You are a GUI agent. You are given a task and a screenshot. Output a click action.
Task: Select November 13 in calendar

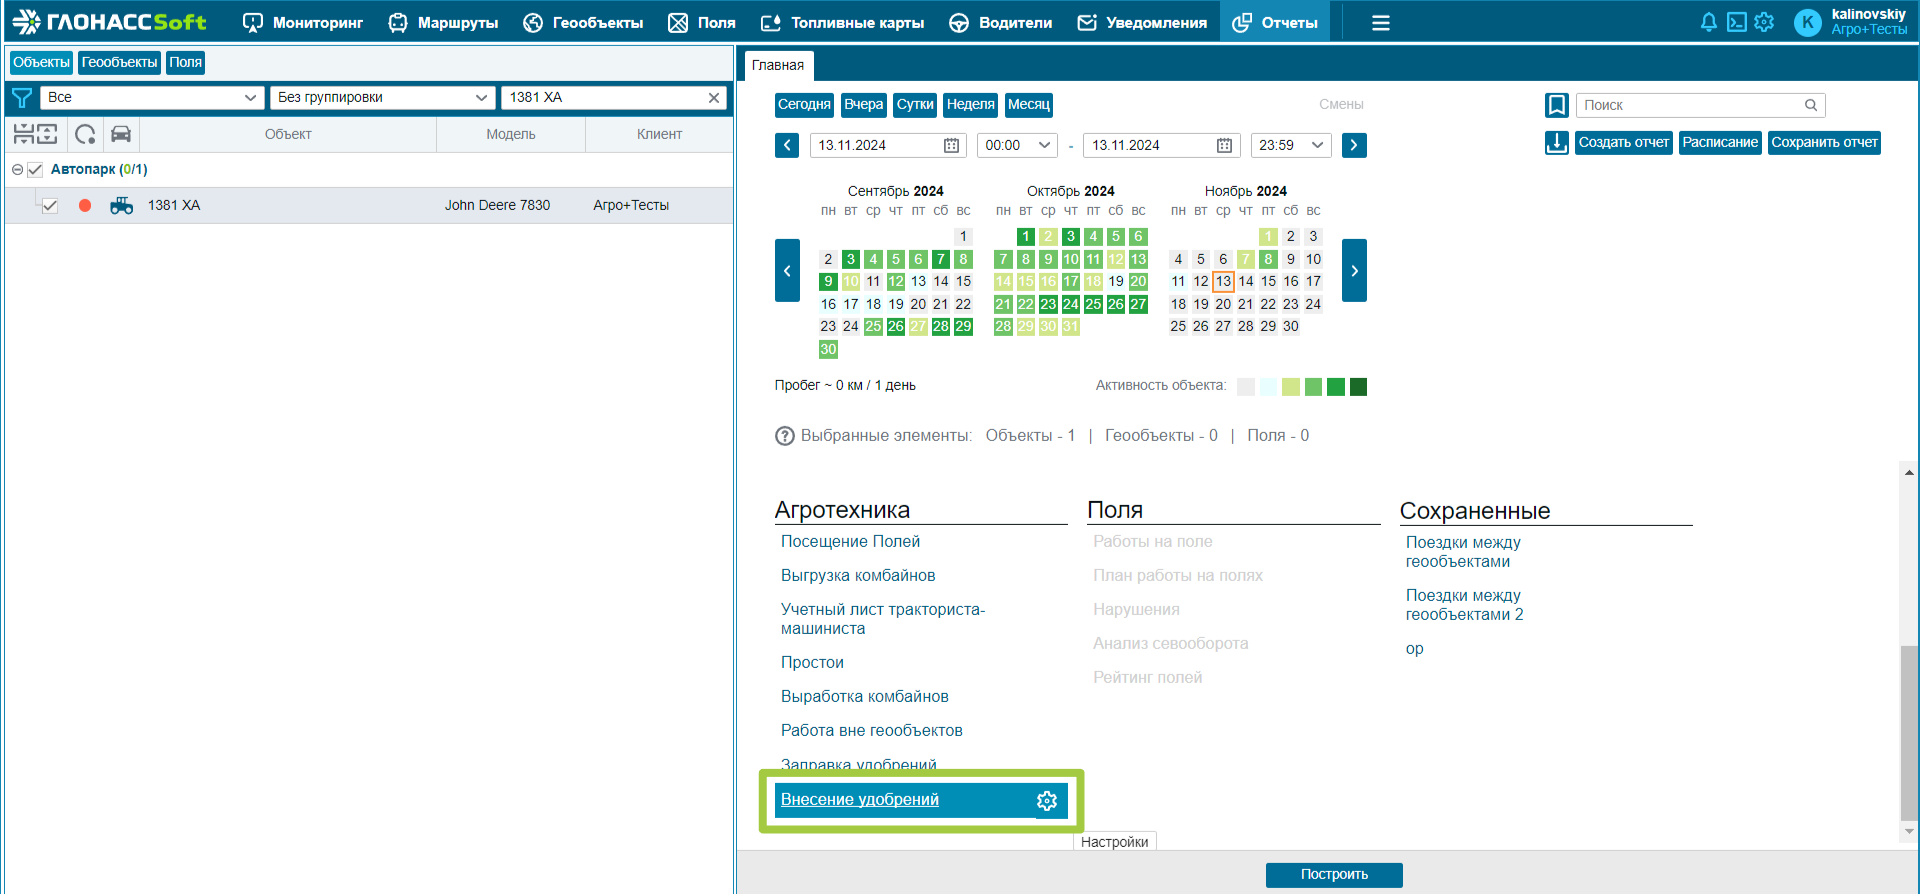click(x=1223, y=282)
